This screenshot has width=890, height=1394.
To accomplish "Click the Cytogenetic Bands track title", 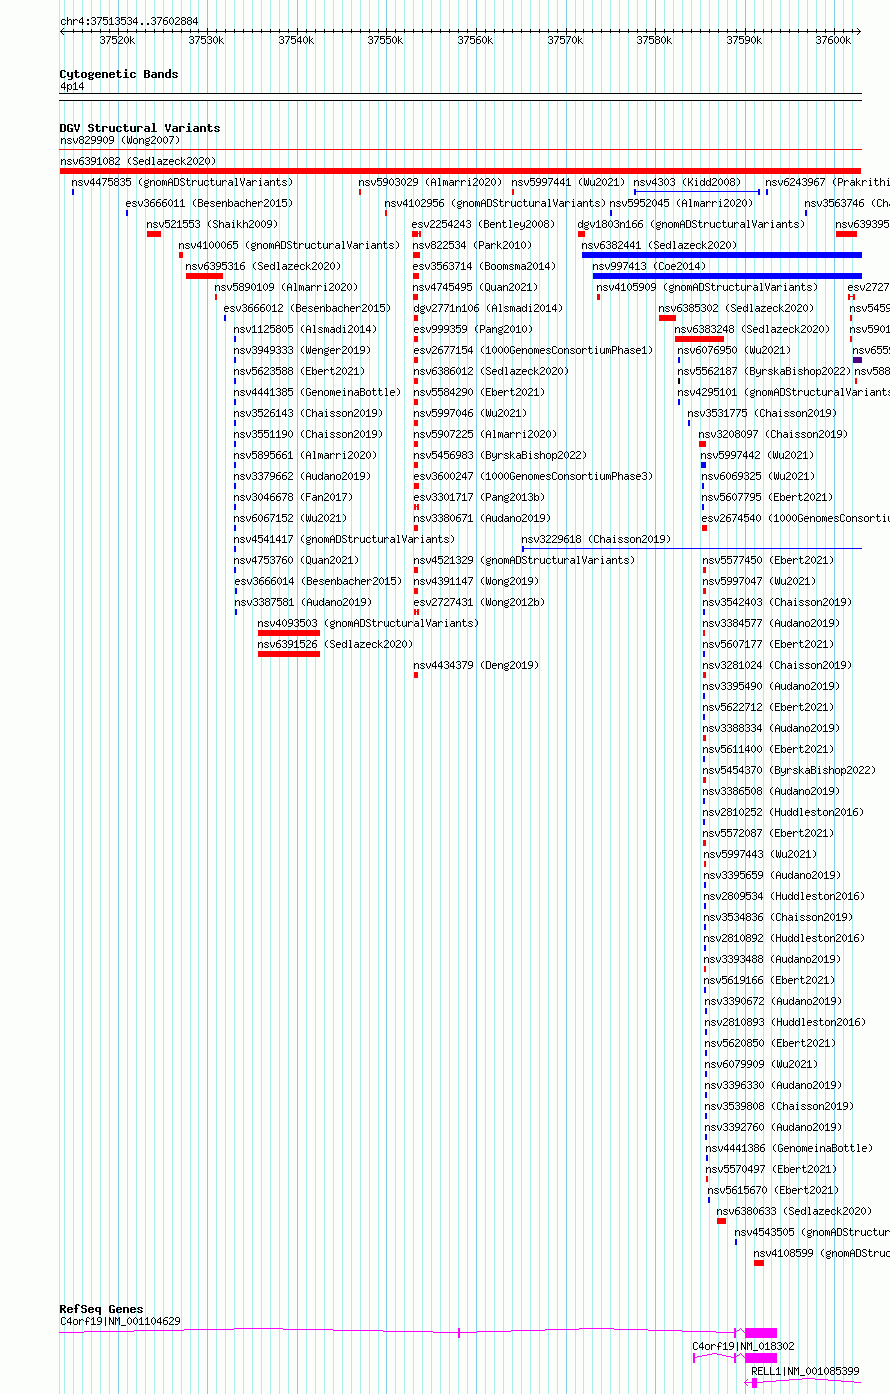I will click(x=119, y=74).
